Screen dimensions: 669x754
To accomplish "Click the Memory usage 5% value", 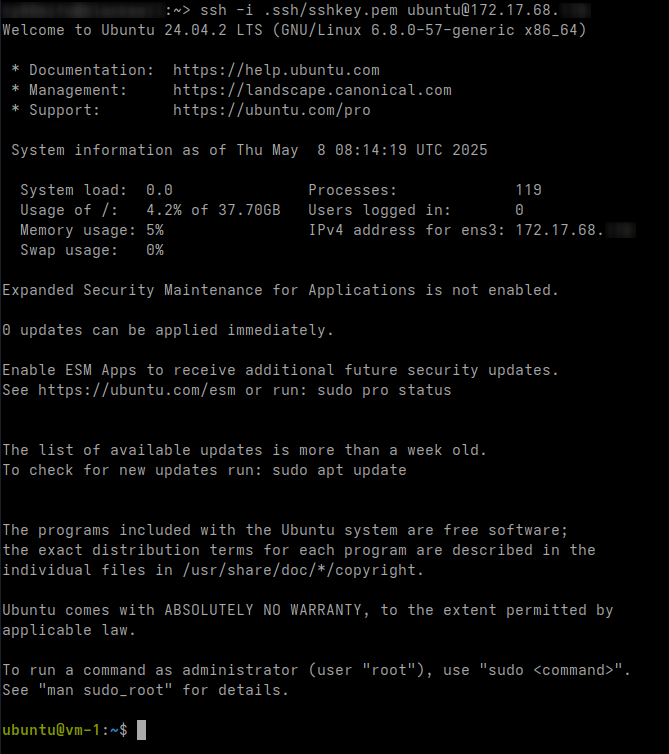I will pos(155,230).
